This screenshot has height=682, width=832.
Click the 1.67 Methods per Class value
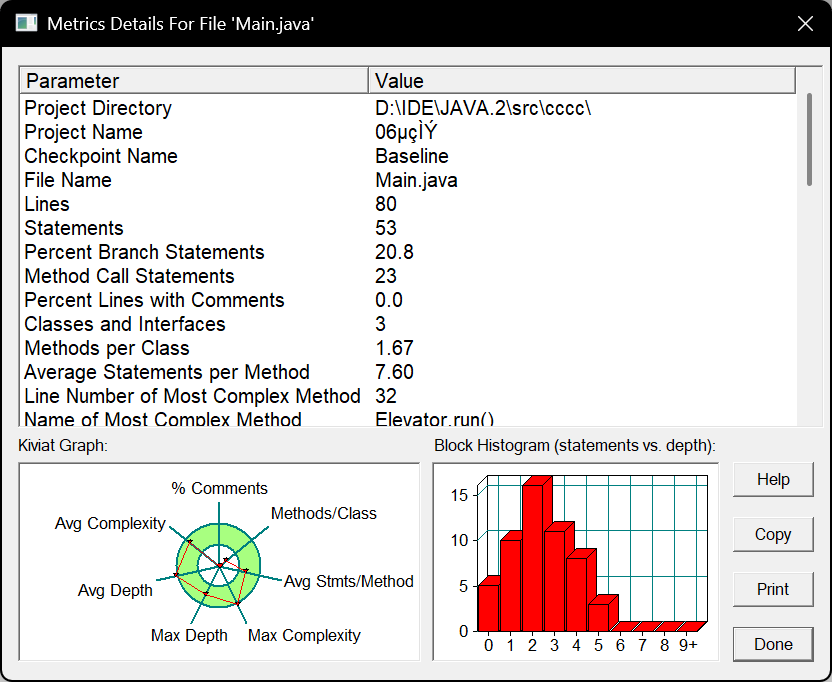pyautogui.click(x=394, y=348)
